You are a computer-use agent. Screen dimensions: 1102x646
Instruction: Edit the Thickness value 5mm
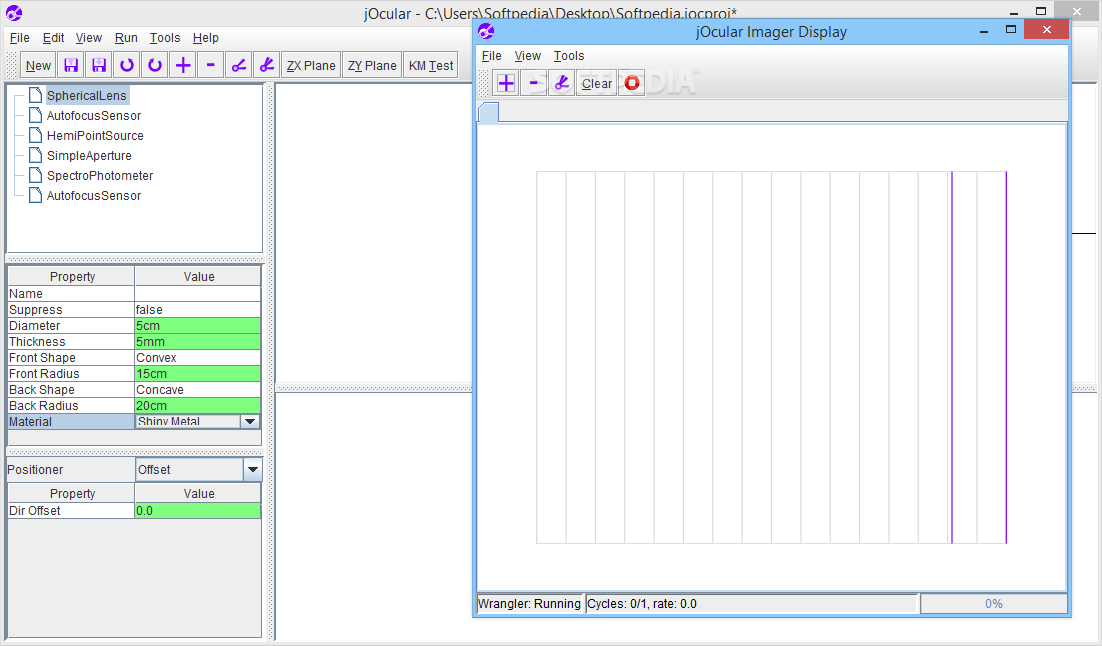[x=197, y=342]
